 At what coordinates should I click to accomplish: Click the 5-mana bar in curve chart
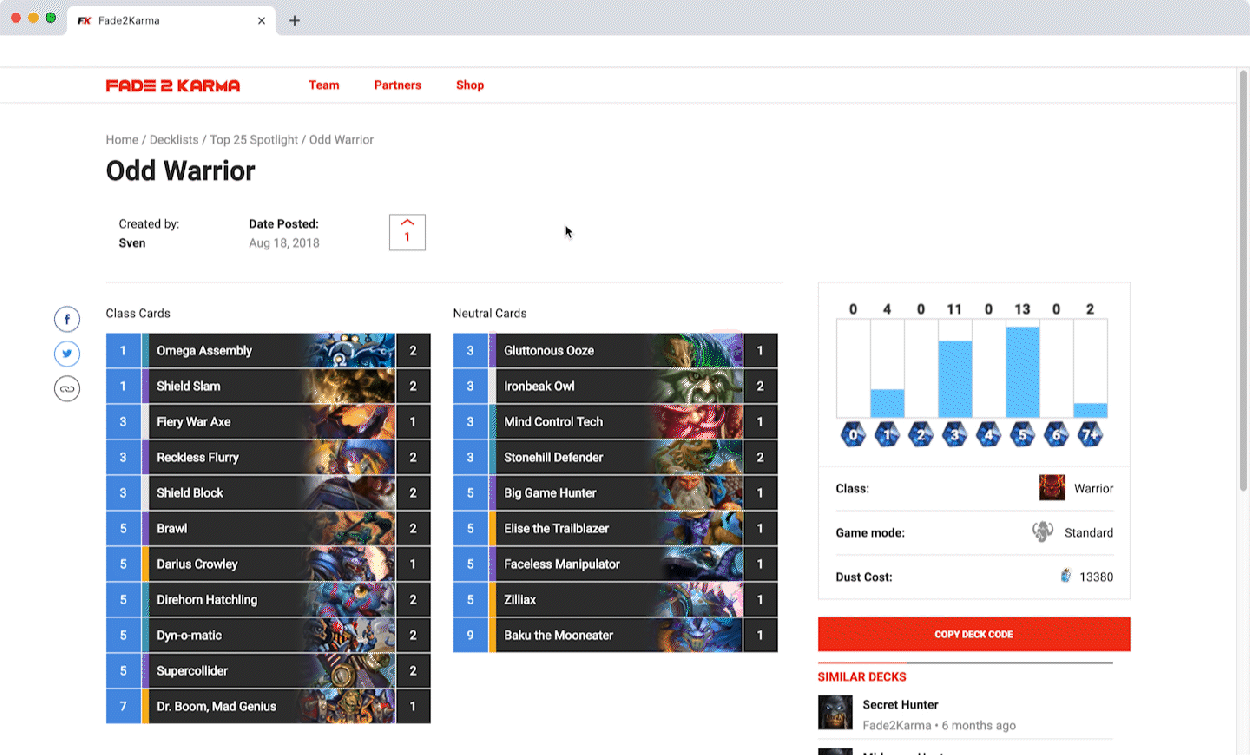[x=1022, y=372]
